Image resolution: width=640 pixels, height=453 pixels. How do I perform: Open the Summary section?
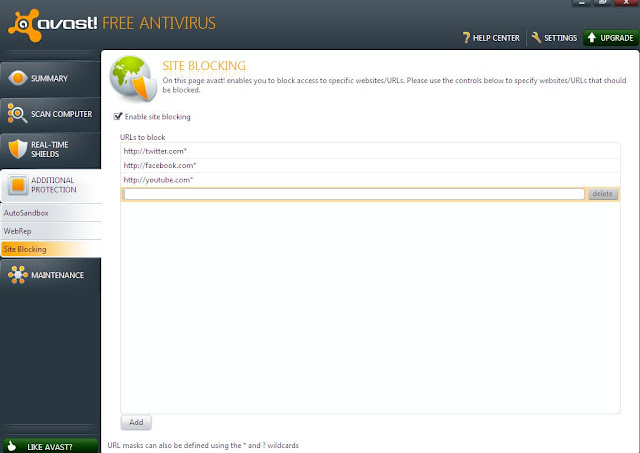pyautogui.click(x=50, y=78)
